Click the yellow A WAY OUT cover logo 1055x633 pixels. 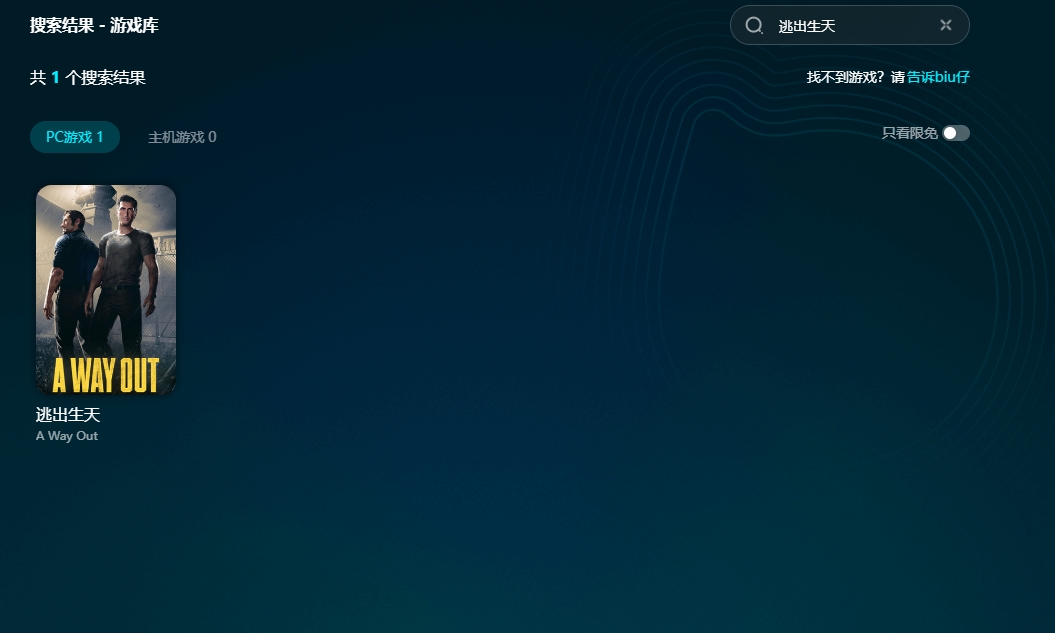[x=106, y=375]
